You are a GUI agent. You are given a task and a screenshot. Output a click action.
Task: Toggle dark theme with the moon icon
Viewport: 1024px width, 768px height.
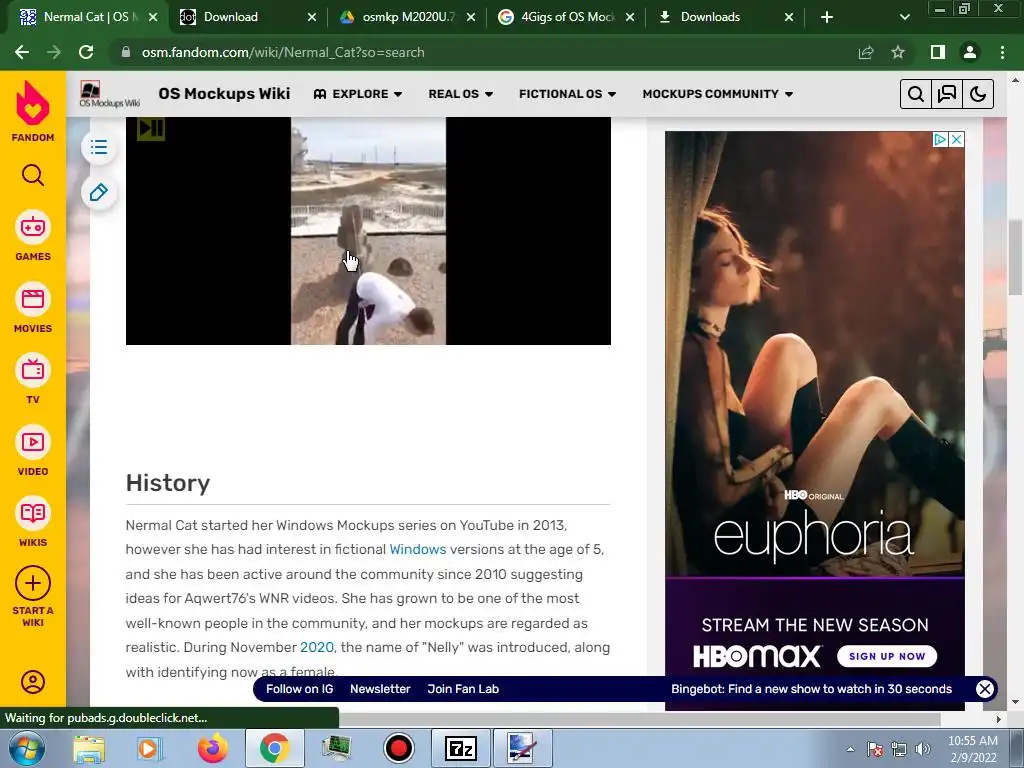[978, 94]
